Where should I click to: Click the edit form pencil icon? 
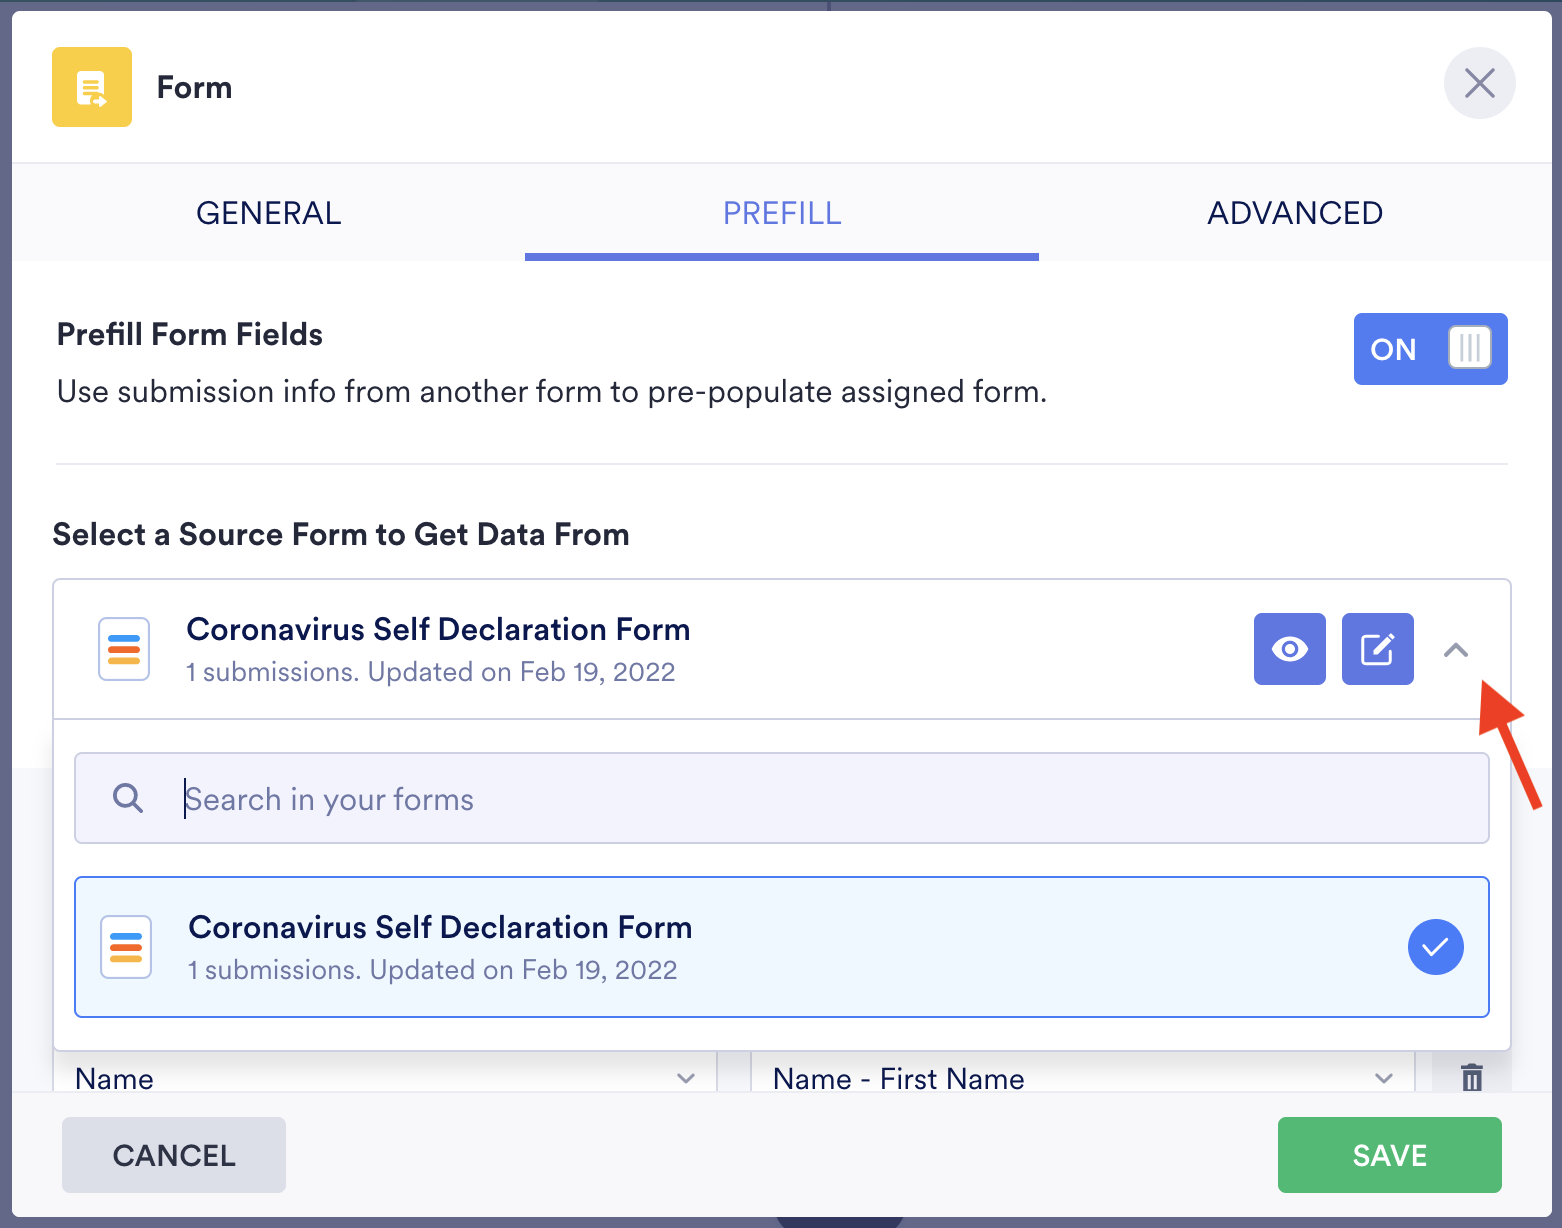[1377, 649]
